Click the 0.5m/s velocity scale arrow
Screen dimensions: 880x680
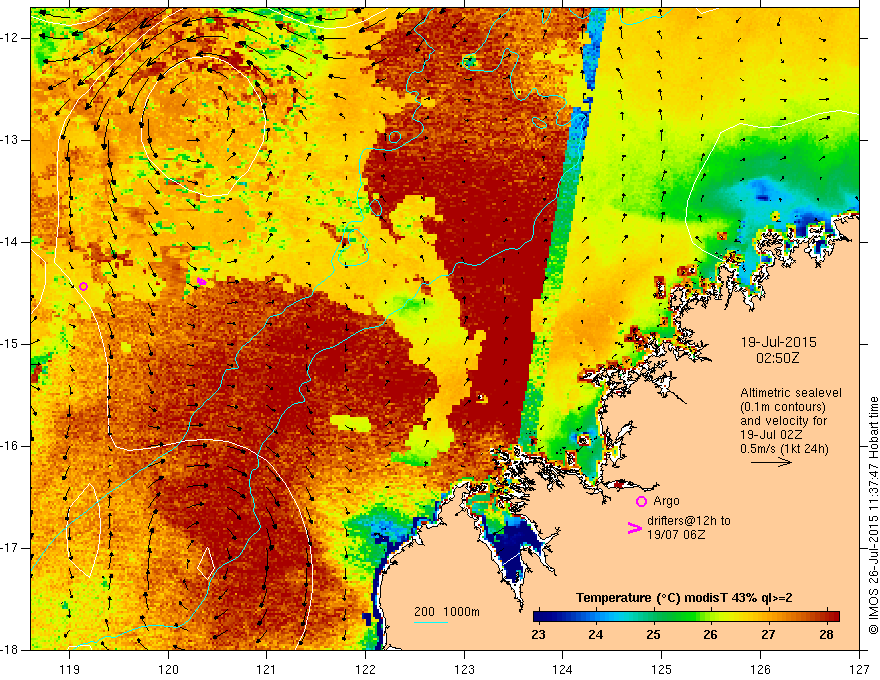click(x=772, y=462)
